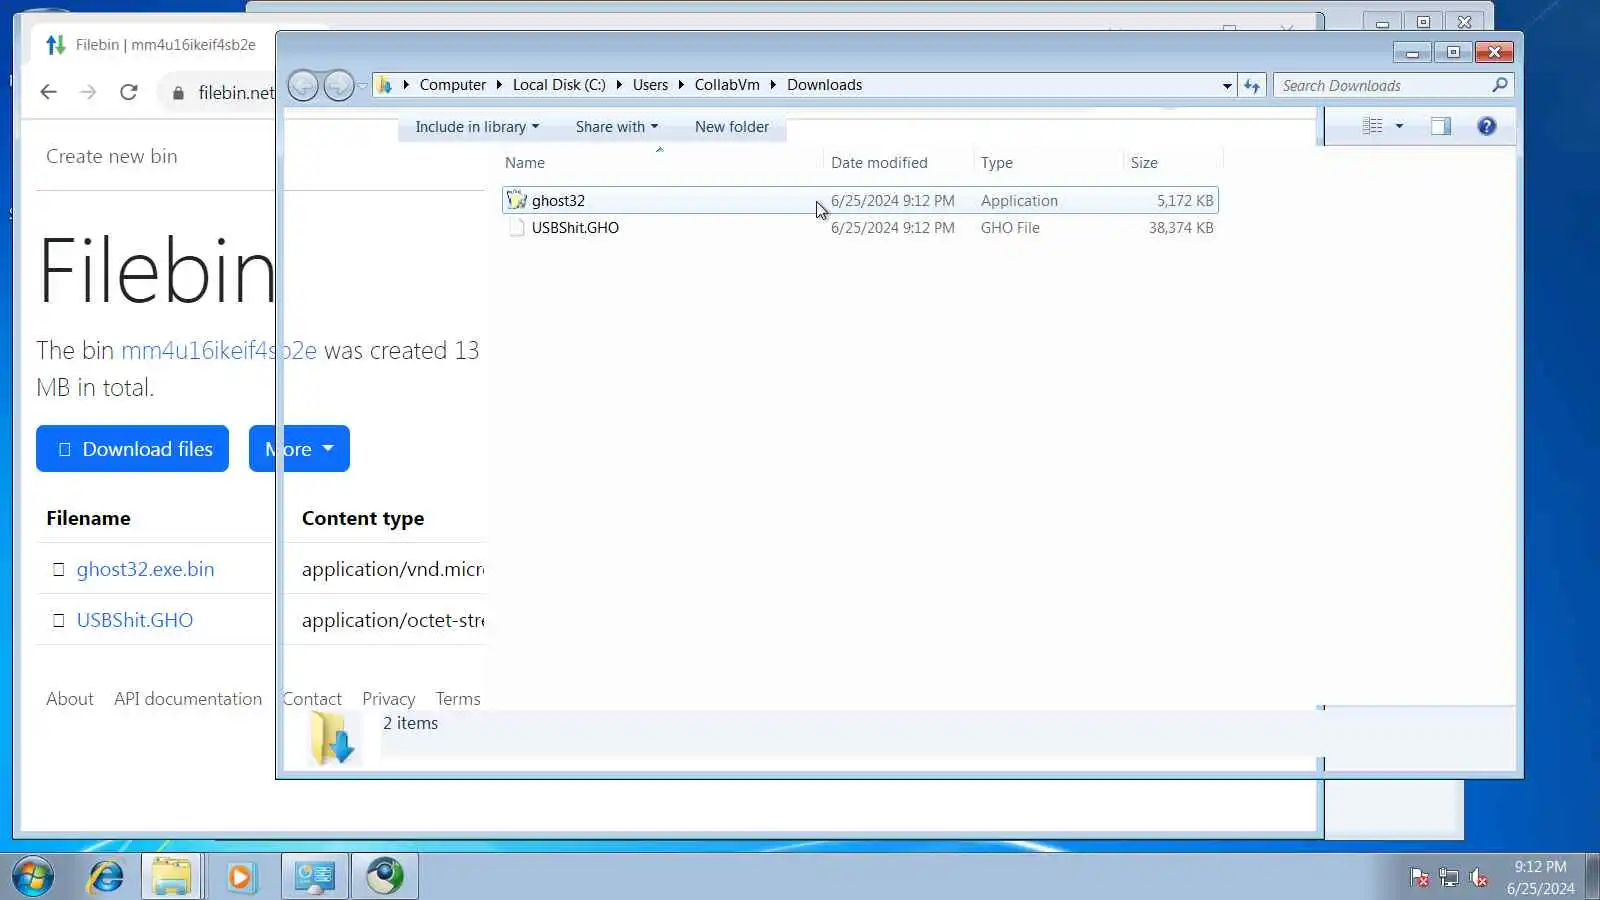Click Downloads in the breadcrumb path

824,85
